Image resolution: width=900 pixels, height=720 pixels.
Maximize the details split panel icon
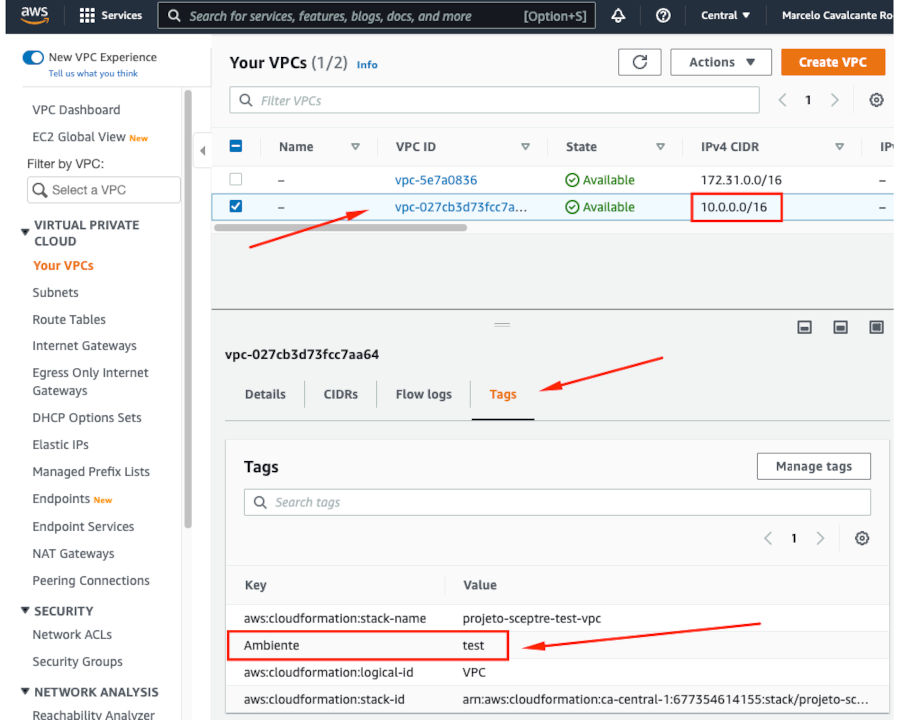pyautogui.click(x=876, y=327)
